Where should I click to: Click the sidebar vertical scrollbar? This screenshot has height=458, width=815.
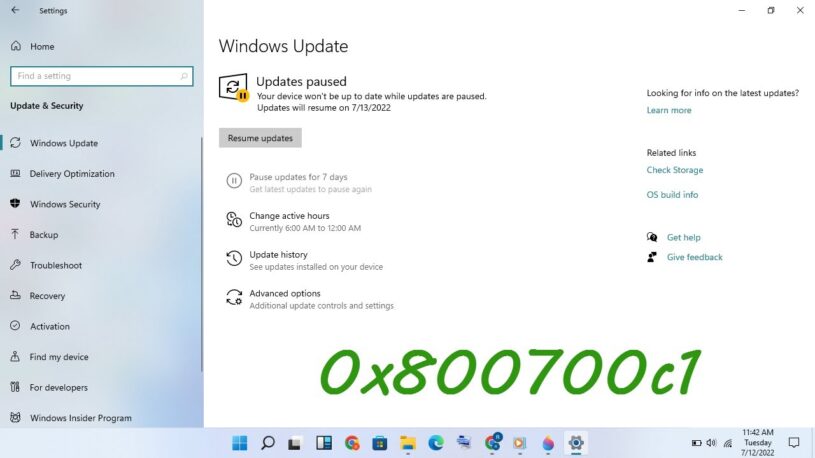[x=202, y=254]
